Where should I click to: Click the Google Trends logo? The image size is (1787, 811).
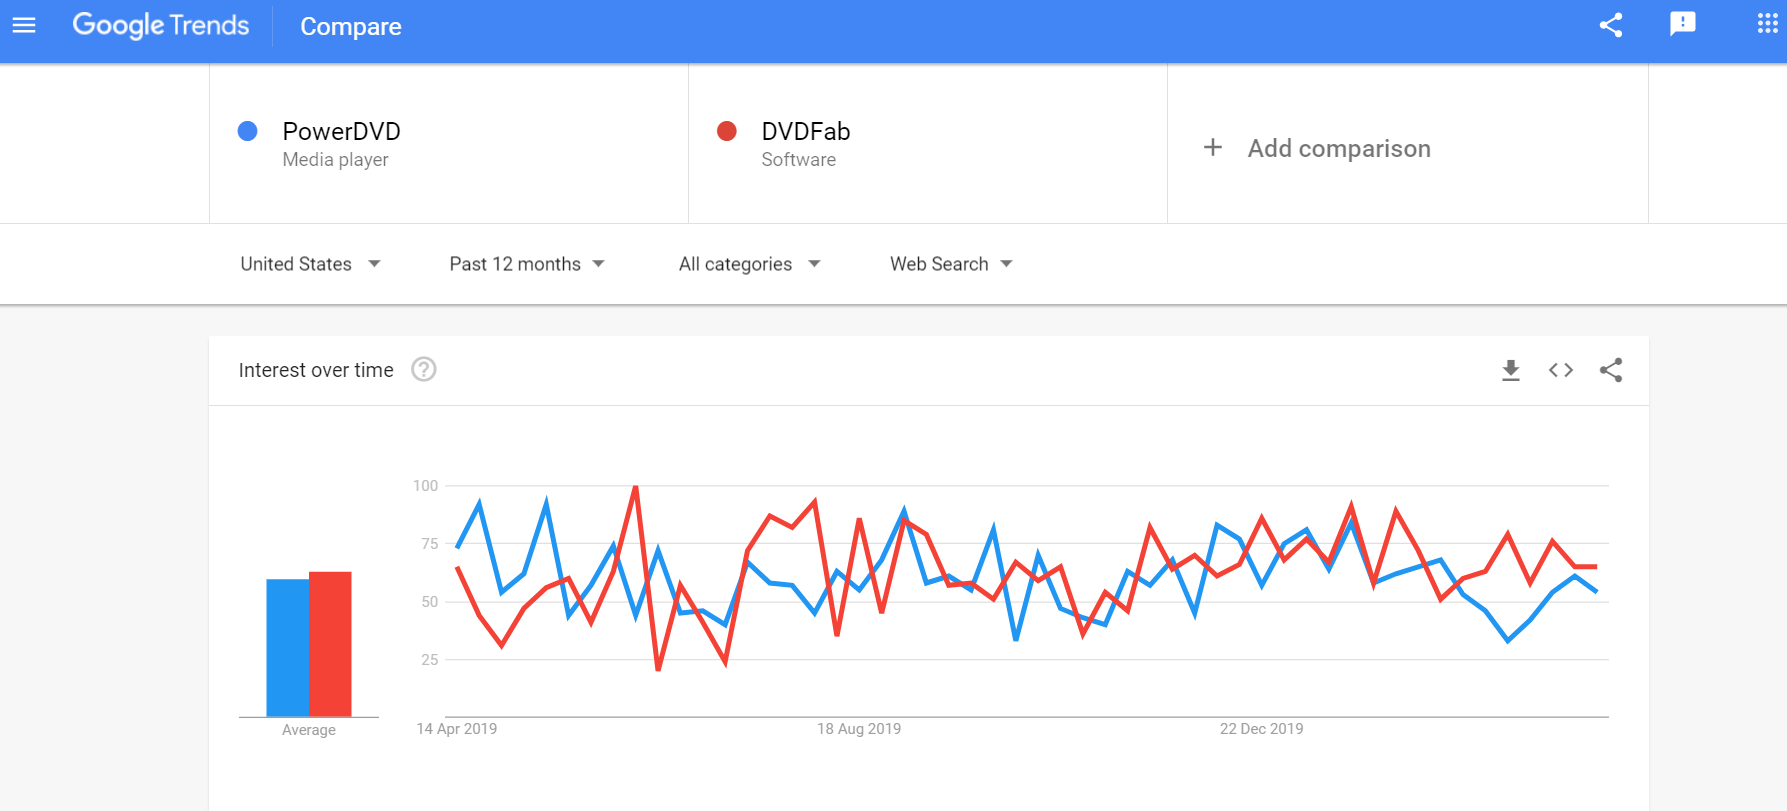click(161, 25)
